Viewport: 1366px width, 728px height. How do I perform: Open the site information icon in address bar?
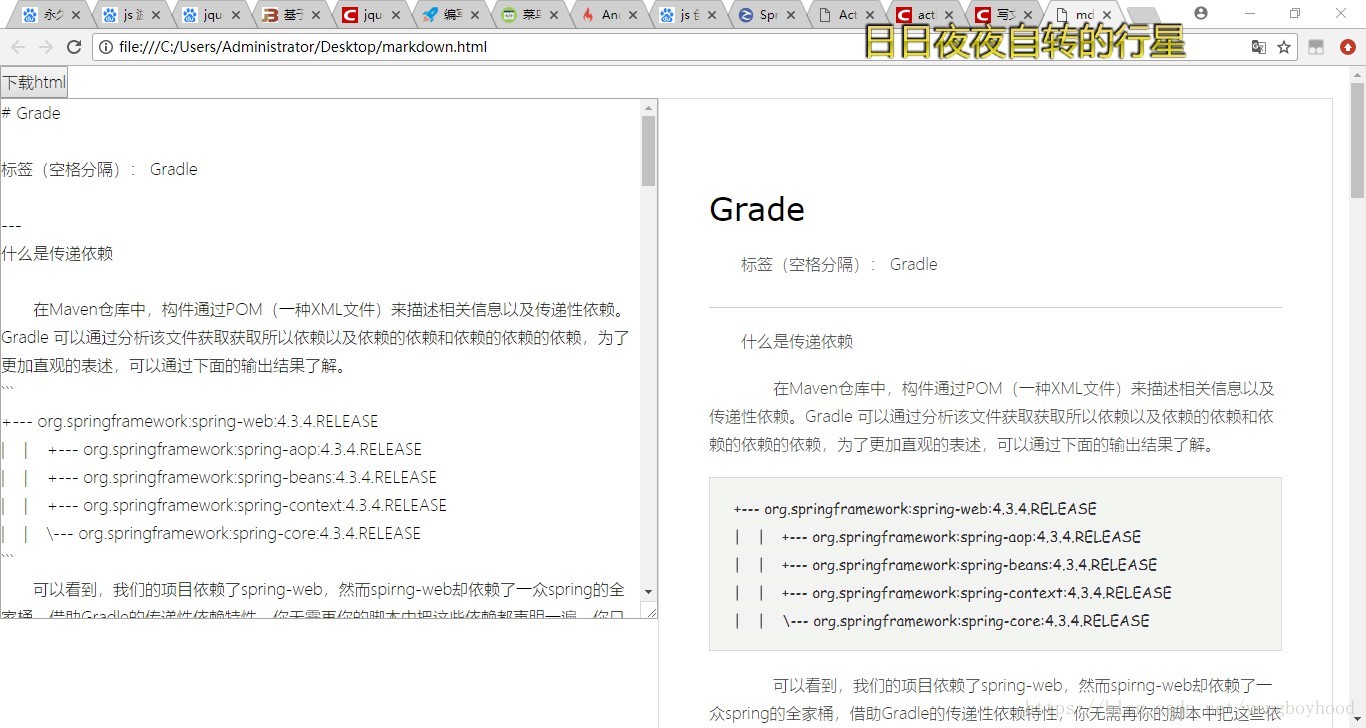click(x=106, y=47)
